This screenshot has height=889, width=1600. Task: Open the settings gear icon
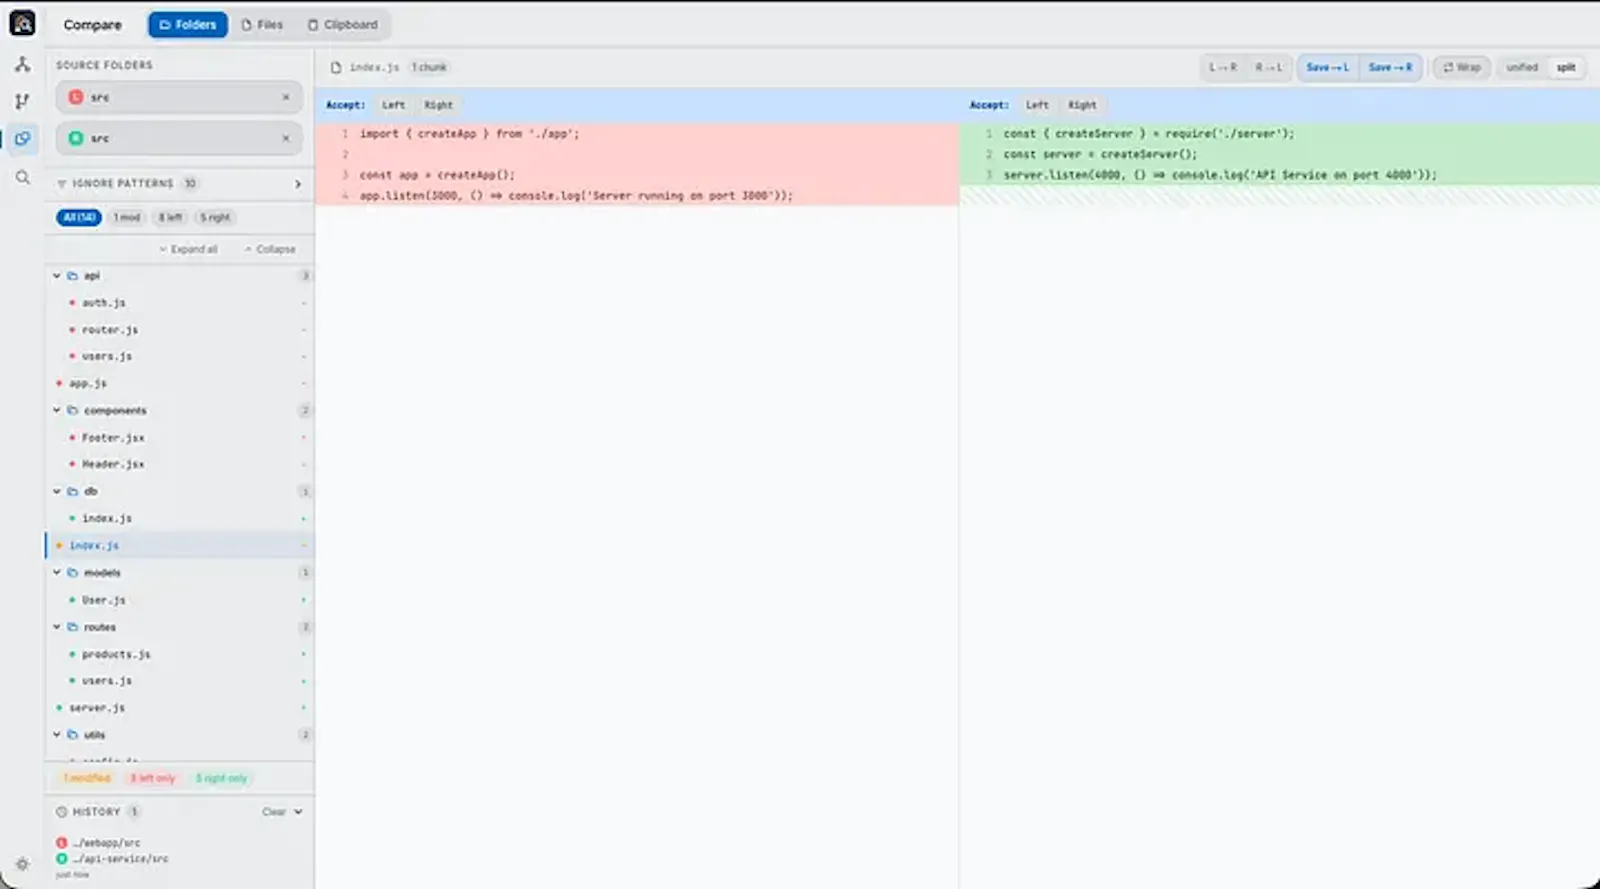pyautogui.click(x=22, y=864)
